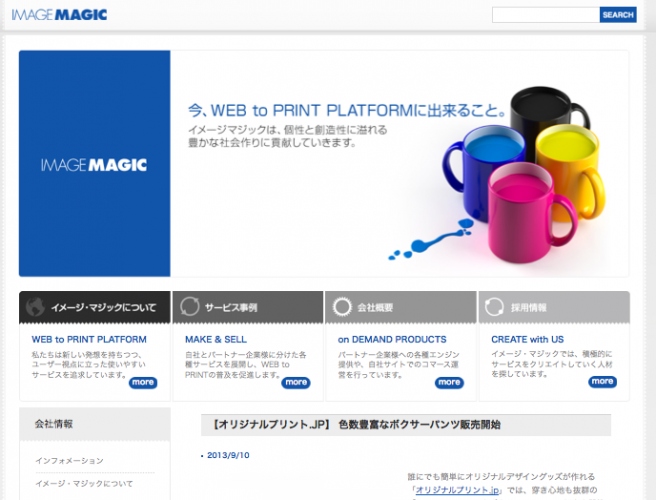This screenshot has height=500, width=656.
Task: Click the ring icon beside 採用情報
Action: click(494, 307)
